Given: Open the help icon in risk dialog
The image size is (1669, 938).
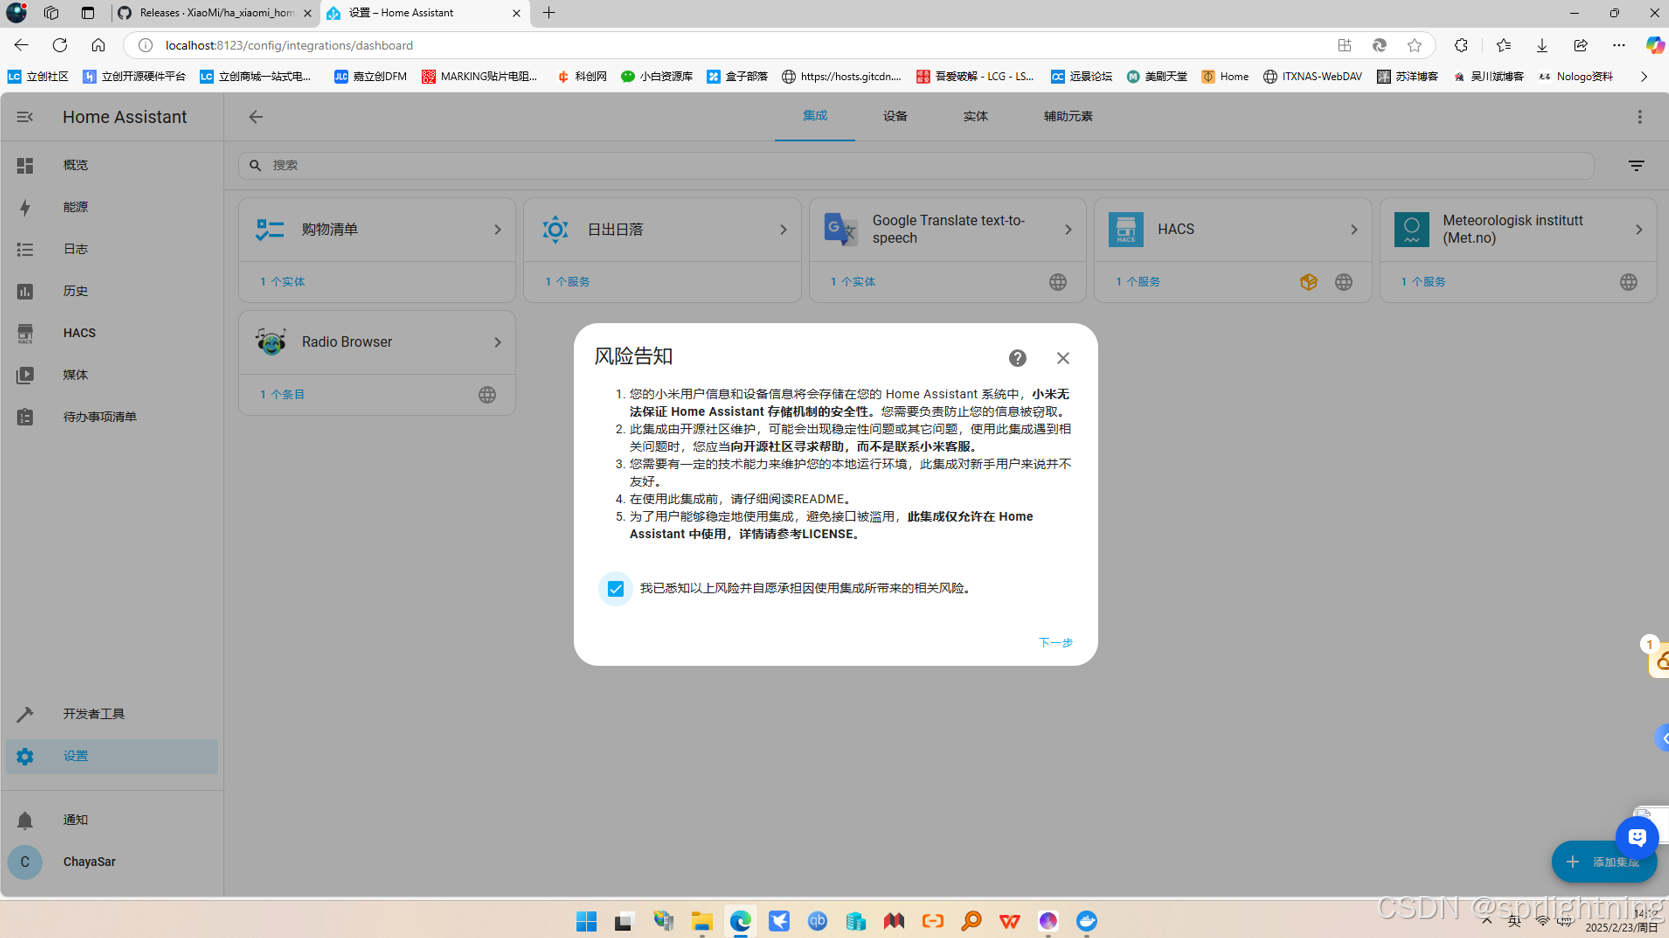Looking at the screenshot, I should click(1017, 358).
